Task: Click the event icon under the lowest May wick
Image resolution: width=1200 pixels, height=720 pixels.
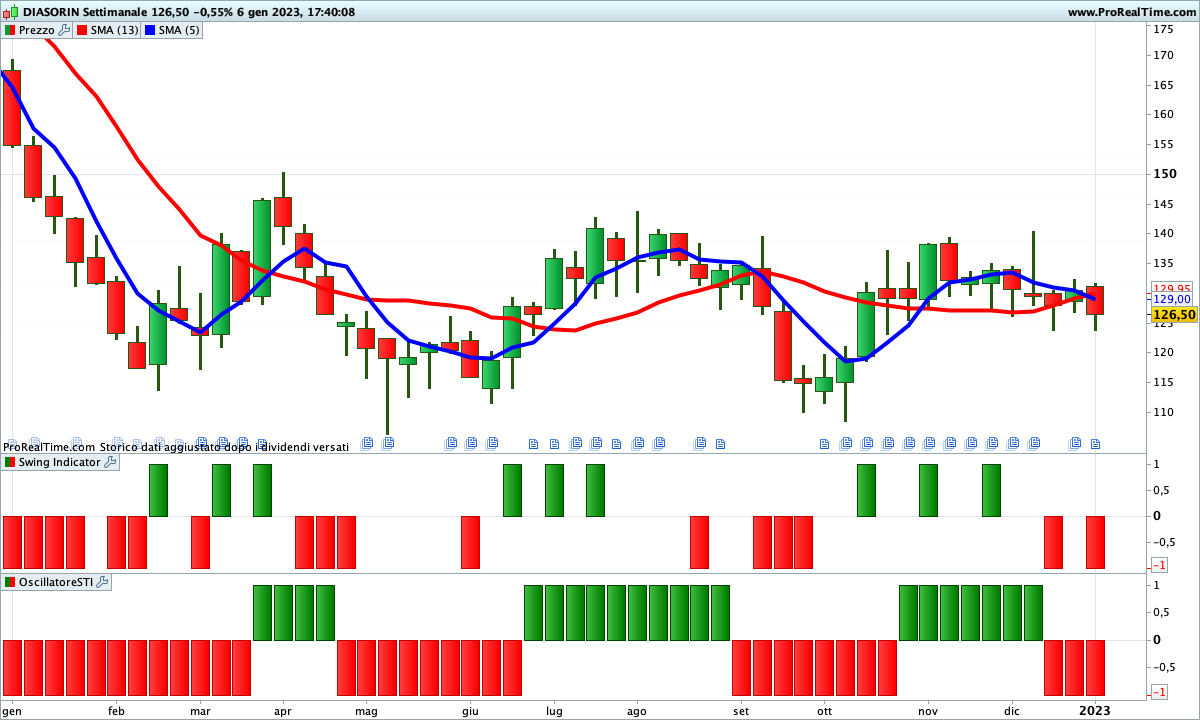Action: click(388, 442)
